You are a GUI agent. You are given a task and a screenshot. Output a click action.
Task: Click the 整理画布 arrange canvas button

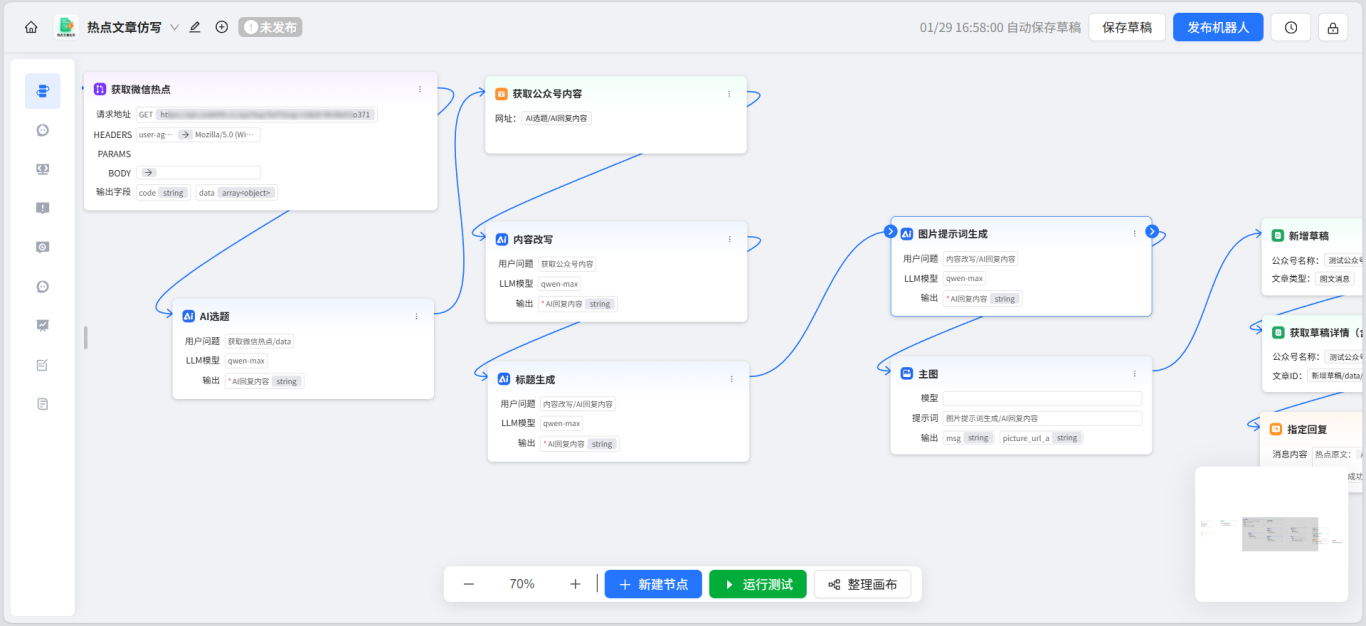(862, 584)
